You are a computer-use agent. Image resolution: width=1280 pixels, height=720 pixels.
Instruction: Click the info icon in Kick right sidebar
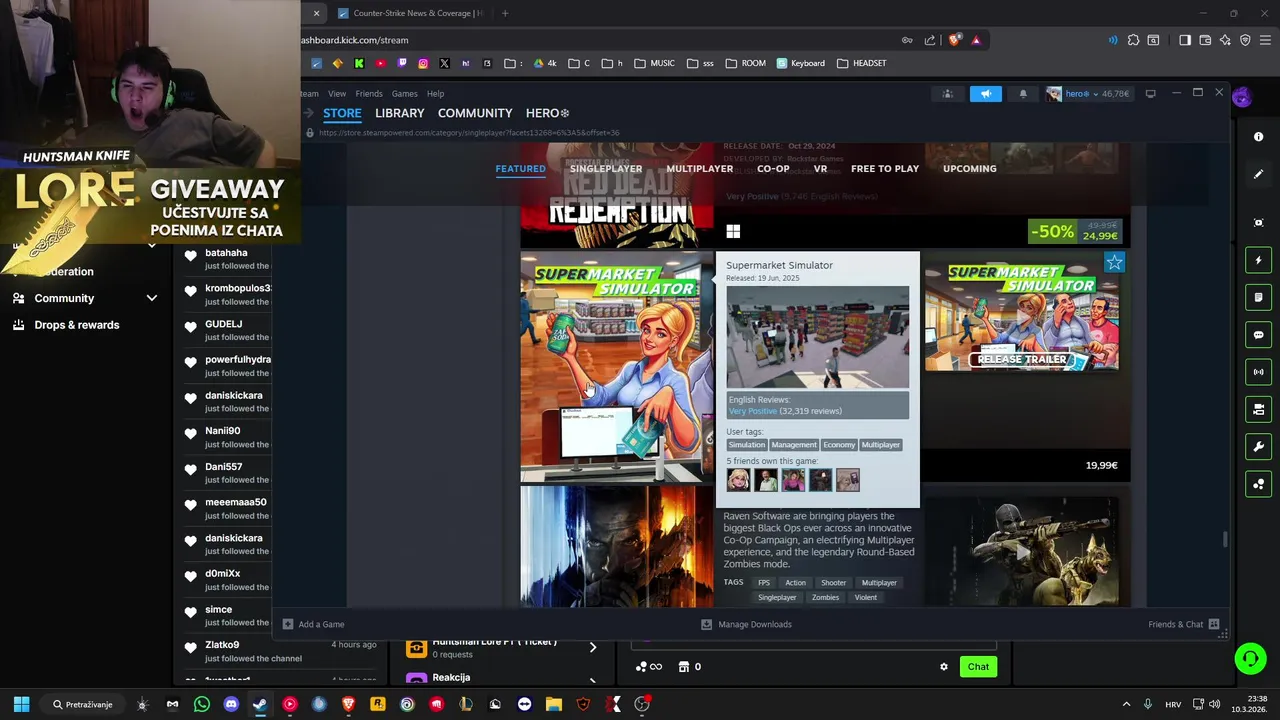[1259, 137]
